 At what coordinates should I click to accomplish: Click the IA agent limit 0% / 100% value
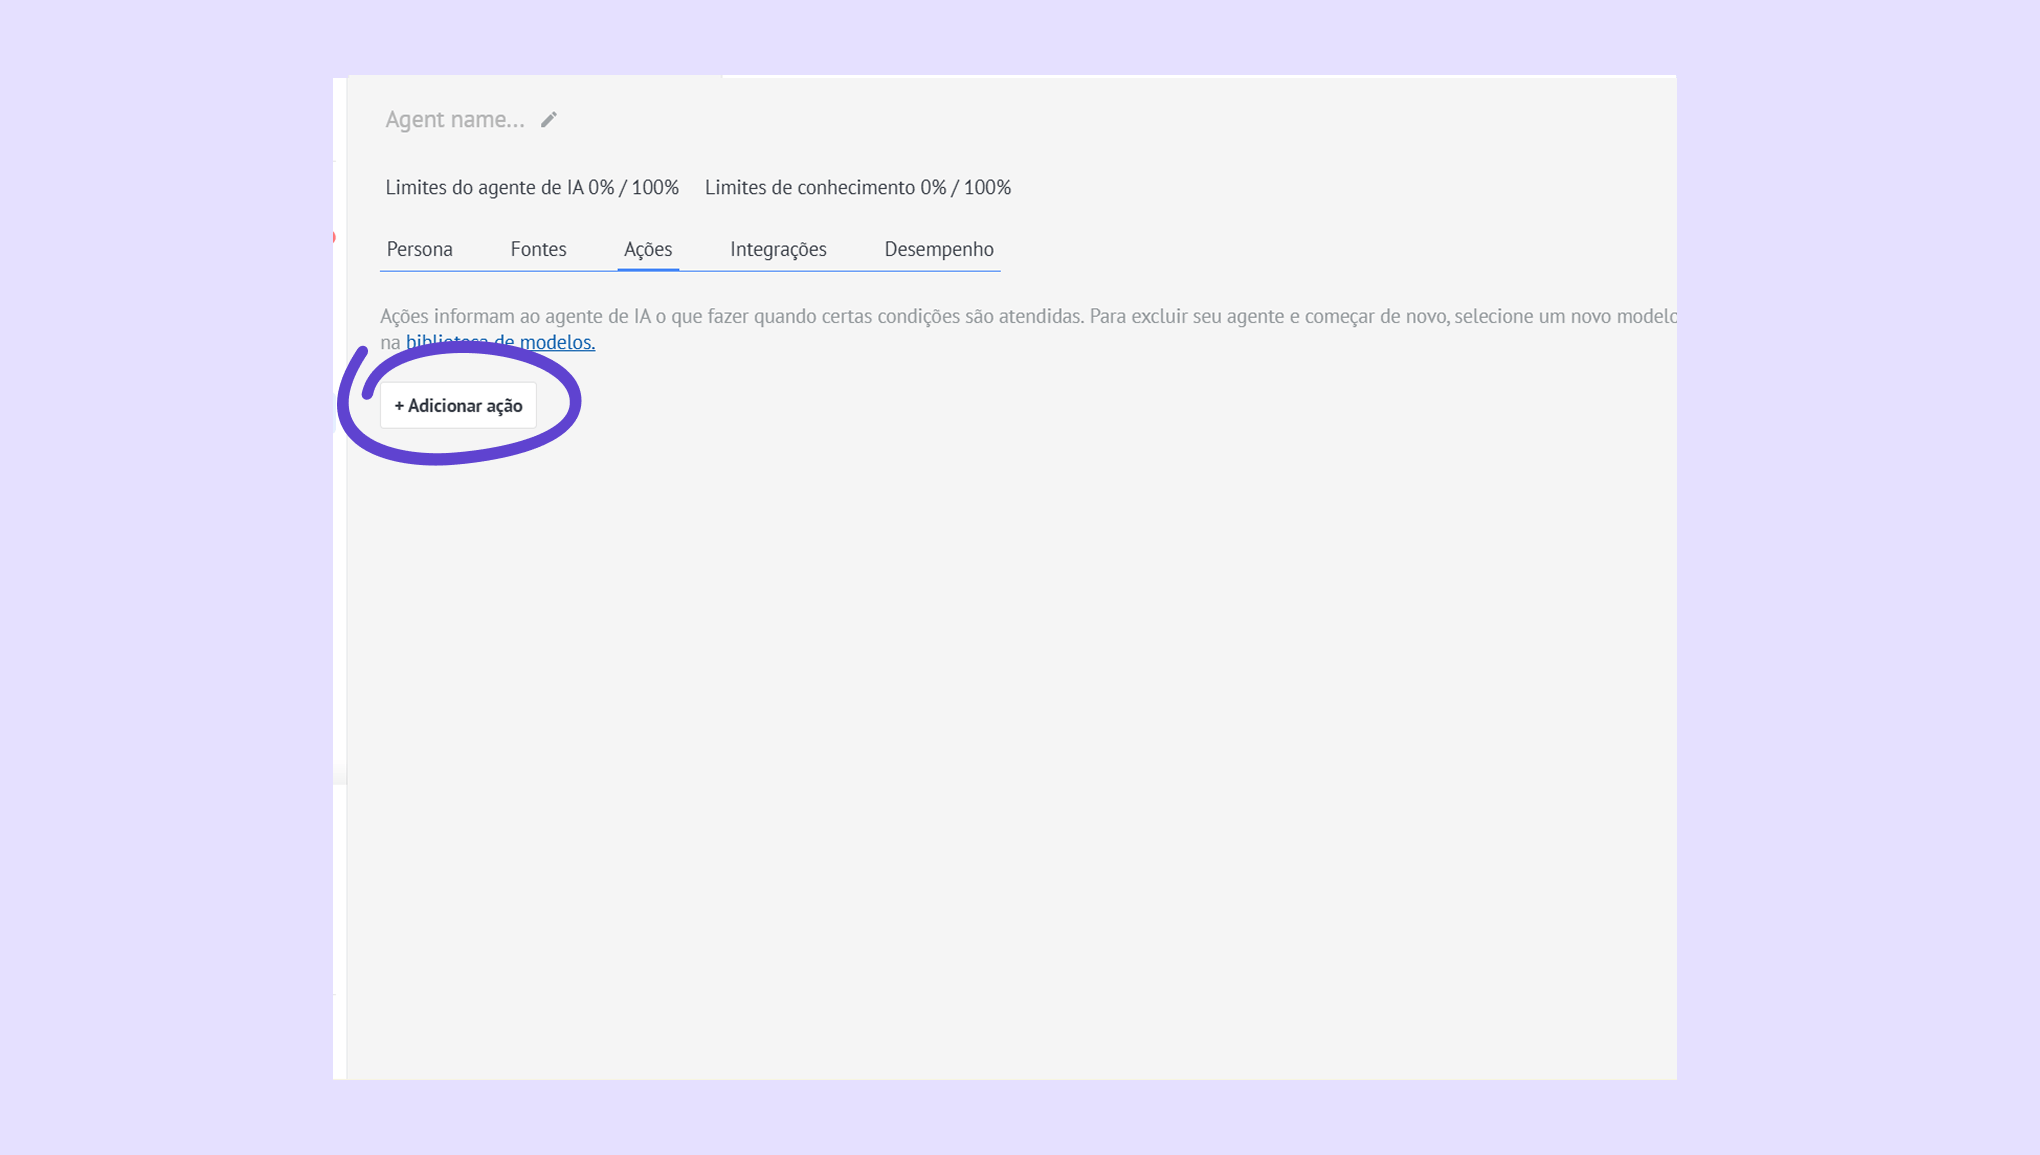coord(633,188)
